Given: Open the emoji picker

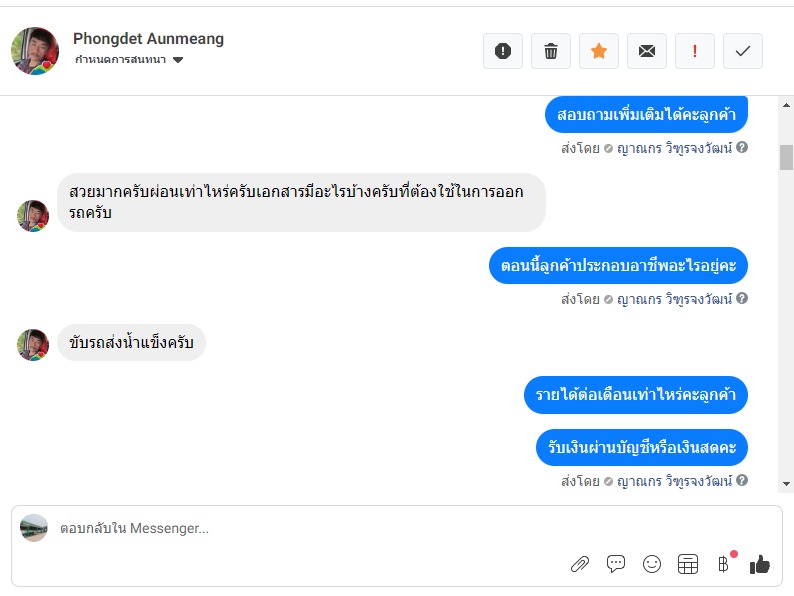Looking at the screenshot, I should pyautogui.click(x=652, y=564).
